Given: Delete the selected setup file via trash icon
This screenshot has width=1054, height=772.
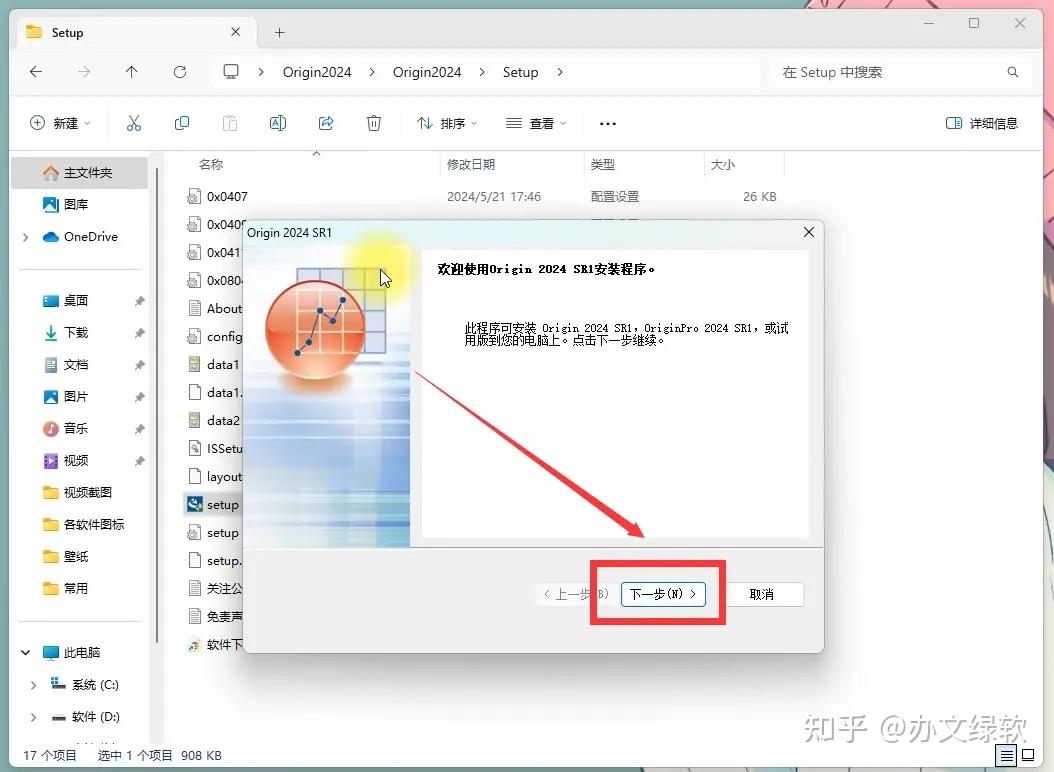Looking at the screenshot, I should [374, 122].
